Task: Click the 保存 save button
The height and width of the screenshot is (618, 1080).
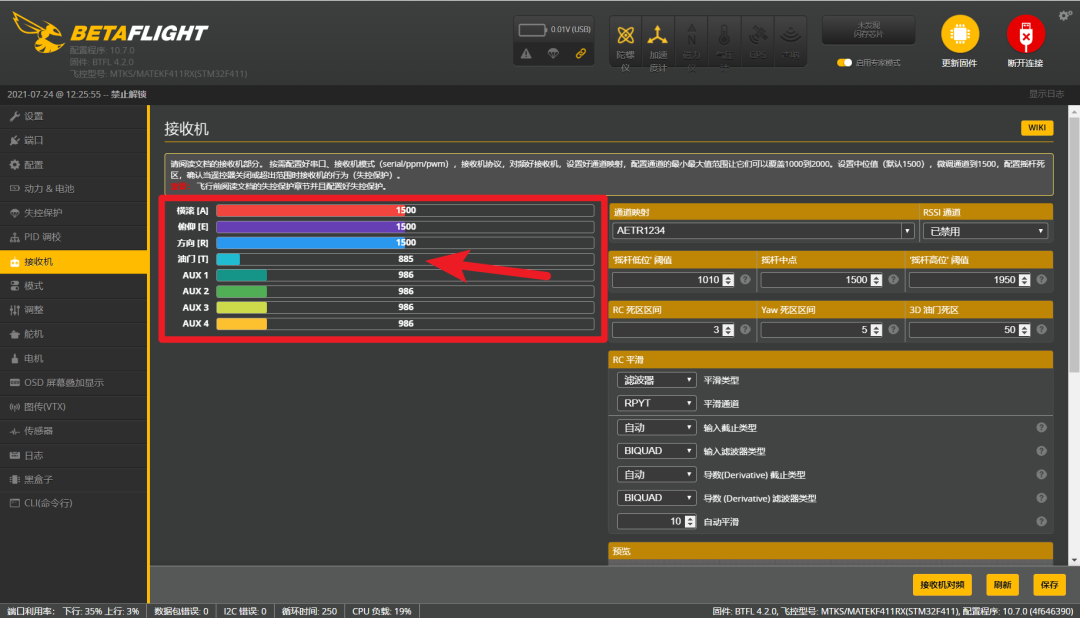Action: pos(1049,585)
